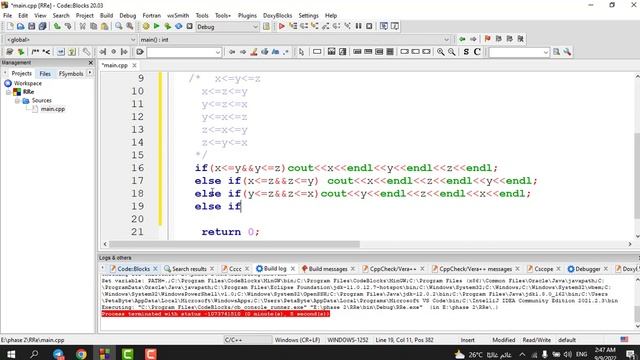640x360 pixels.
Task: Switch to the Projects tab
Action: click(x=21, y=73)
